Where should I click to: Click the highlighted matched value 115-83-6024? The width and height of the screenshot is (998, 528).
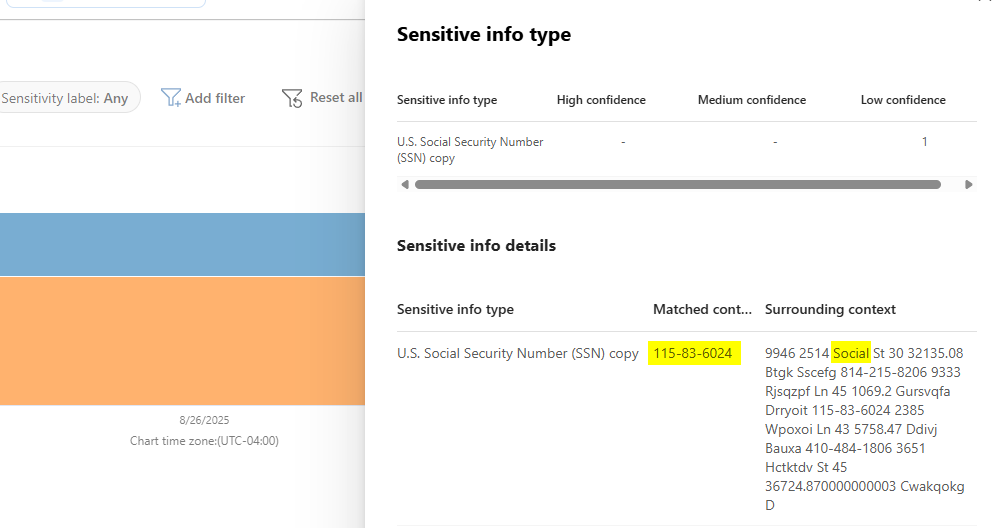point(693,353)
